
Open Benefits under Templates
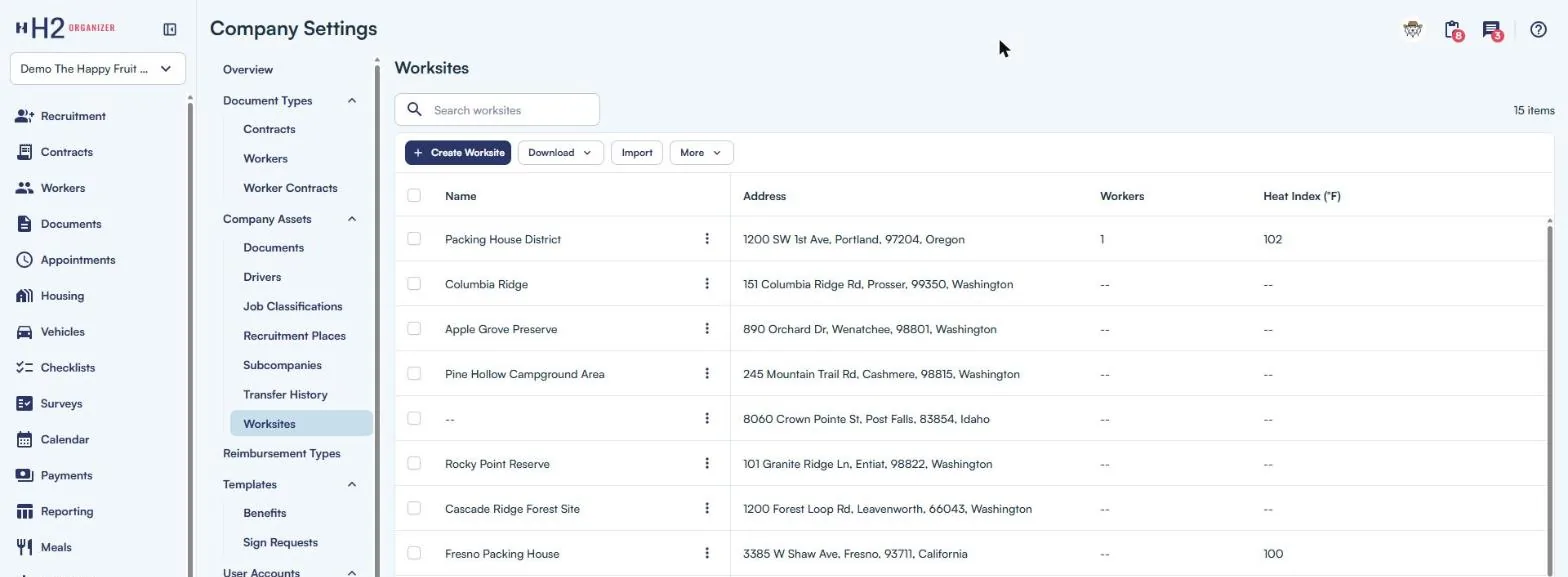(265, 513)
